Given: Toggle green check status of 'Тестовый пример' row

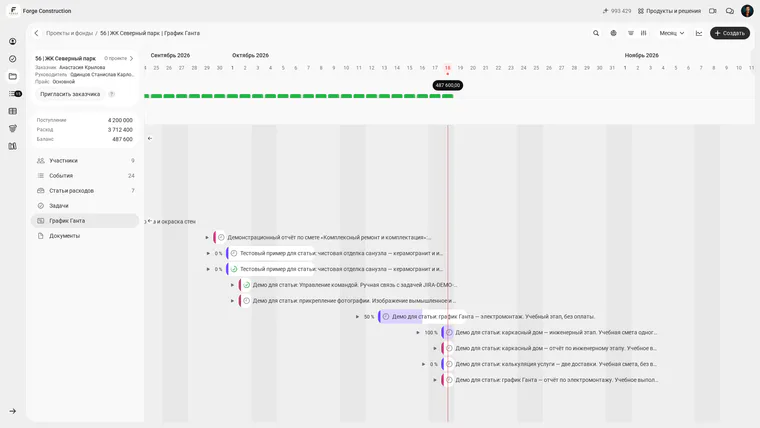Looking at the screenshot, I should [234, 269].
